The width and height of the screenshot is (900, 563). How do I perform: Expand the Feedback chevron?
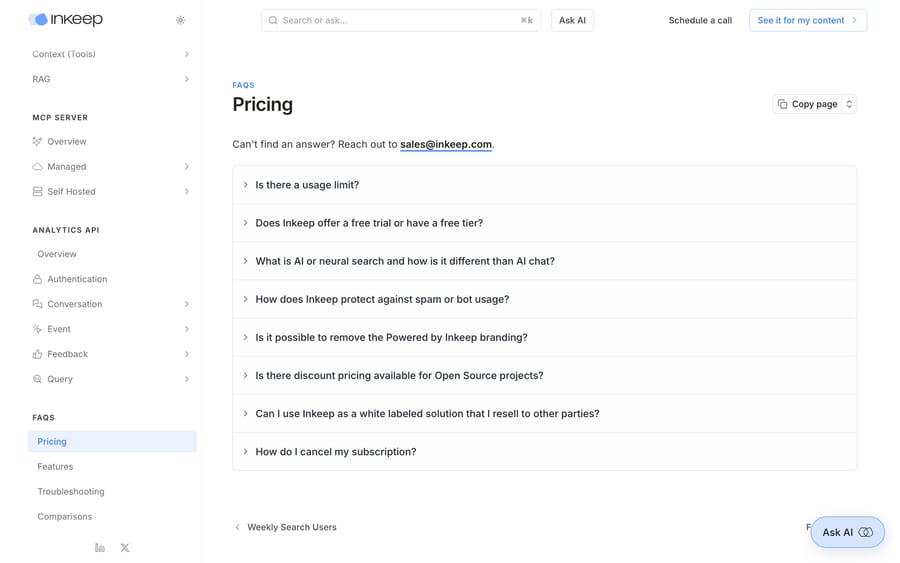[x=187, y=354]
